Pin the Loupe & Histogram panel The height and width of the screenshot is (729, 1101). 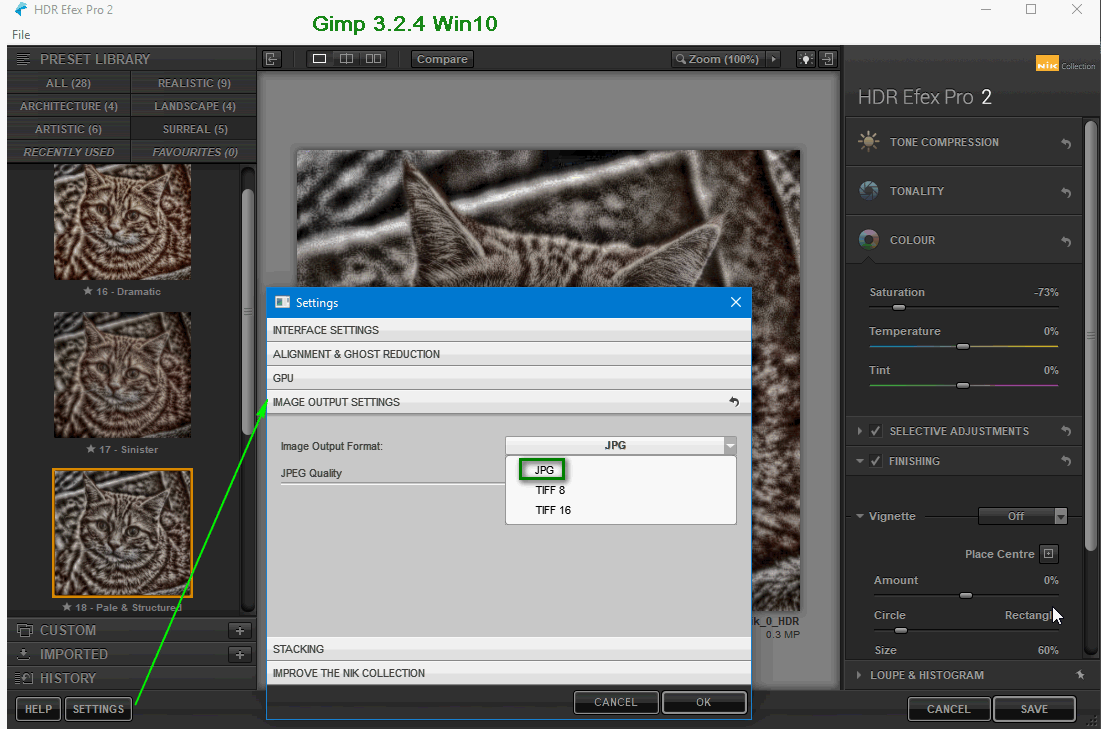(x=1080, y=675)
